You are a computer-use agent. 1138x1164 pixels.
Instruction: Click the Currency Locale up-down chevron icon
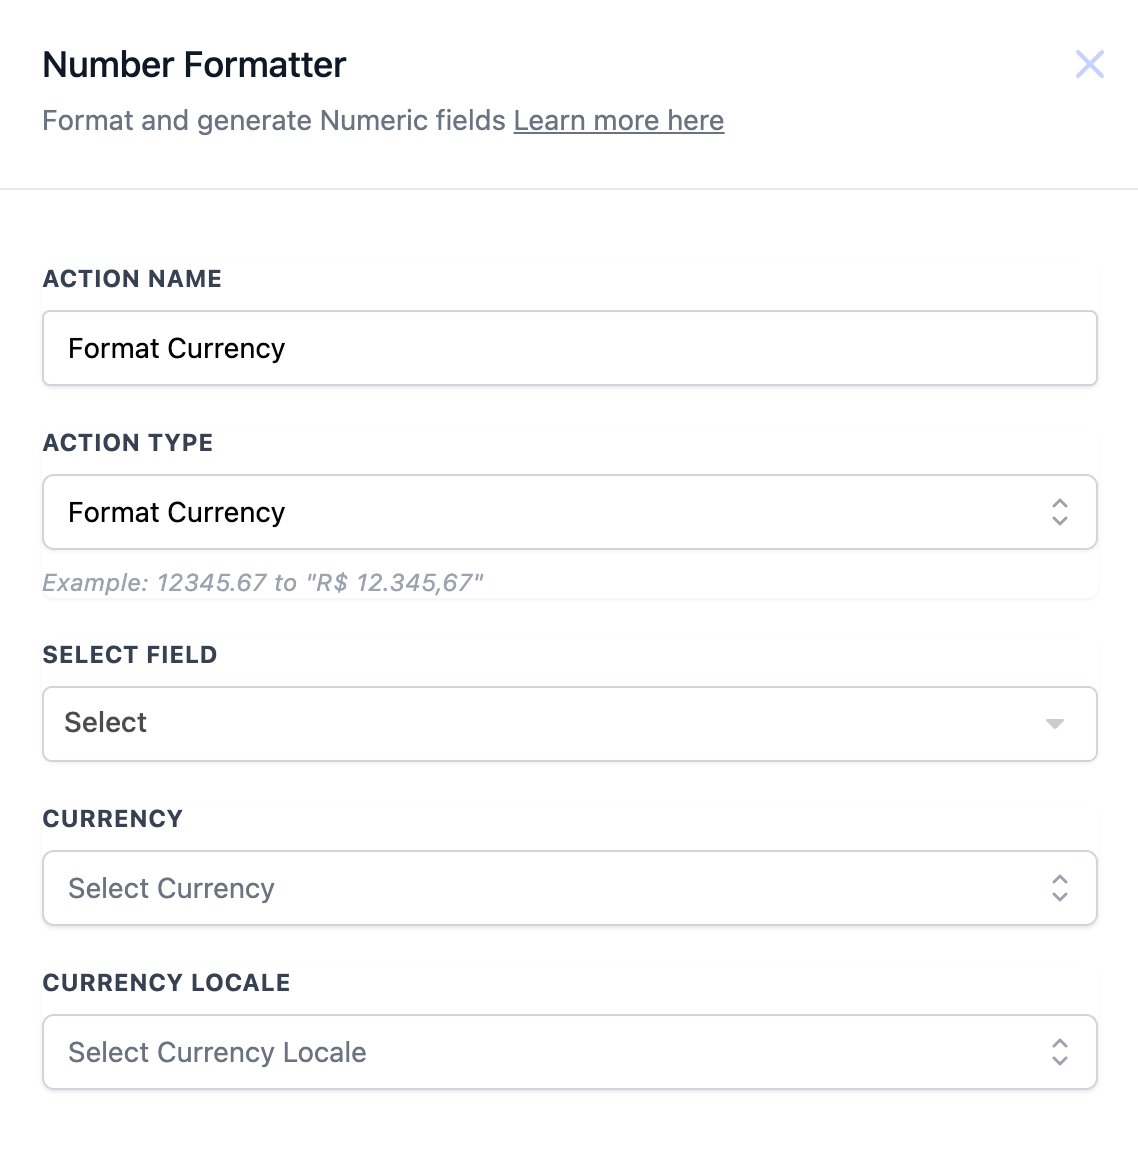coord(1060,1052)
